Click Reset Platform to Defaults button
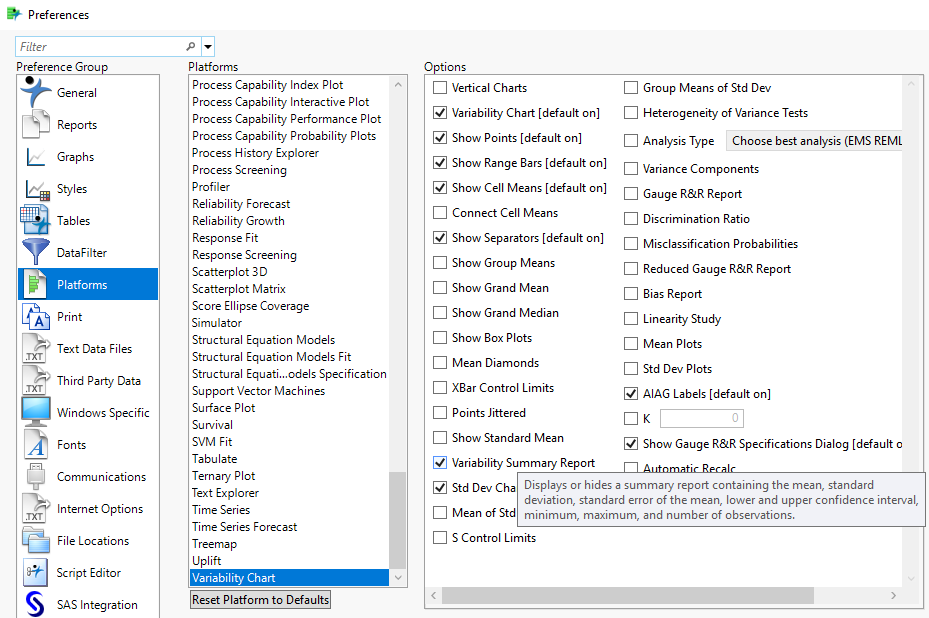The width and height of the screenshot is (929, 618). click(260, 600)
